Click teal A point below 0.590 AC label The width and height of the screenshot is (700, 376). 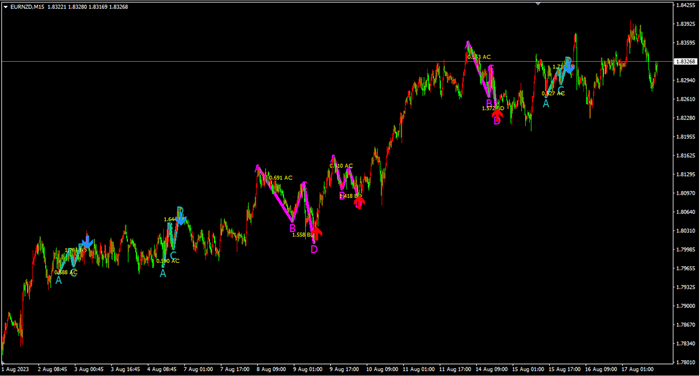163,273
